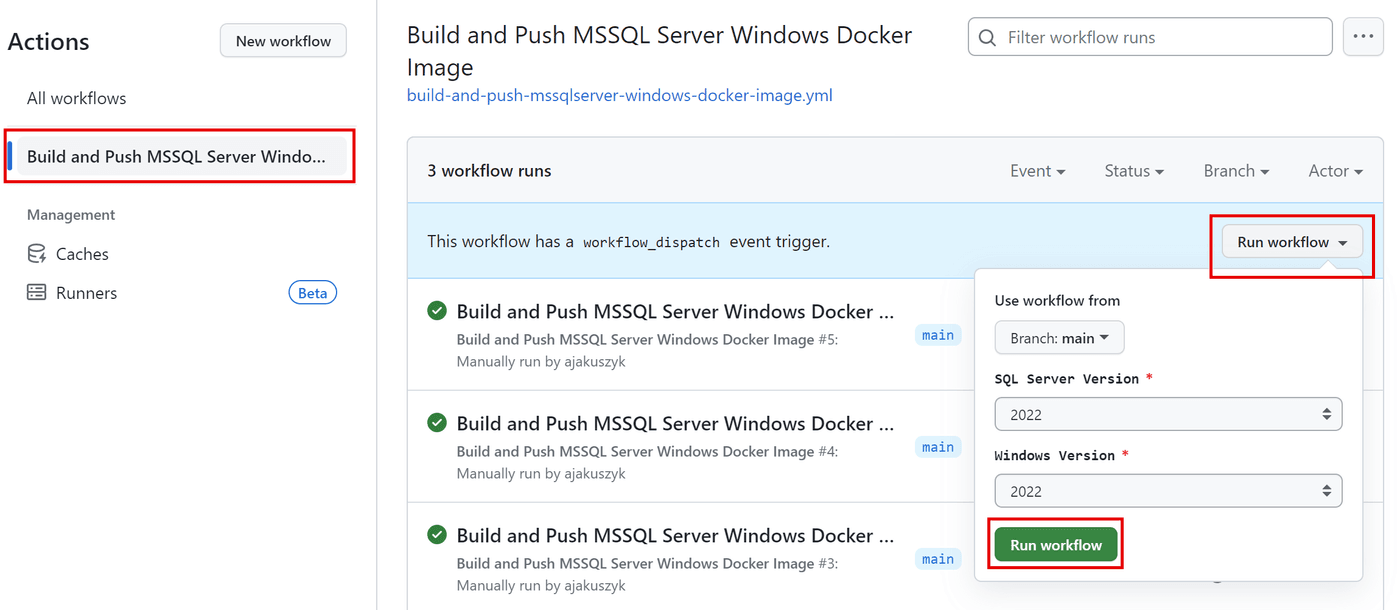Click the success checkmark beside run #4

click(436, 422)
